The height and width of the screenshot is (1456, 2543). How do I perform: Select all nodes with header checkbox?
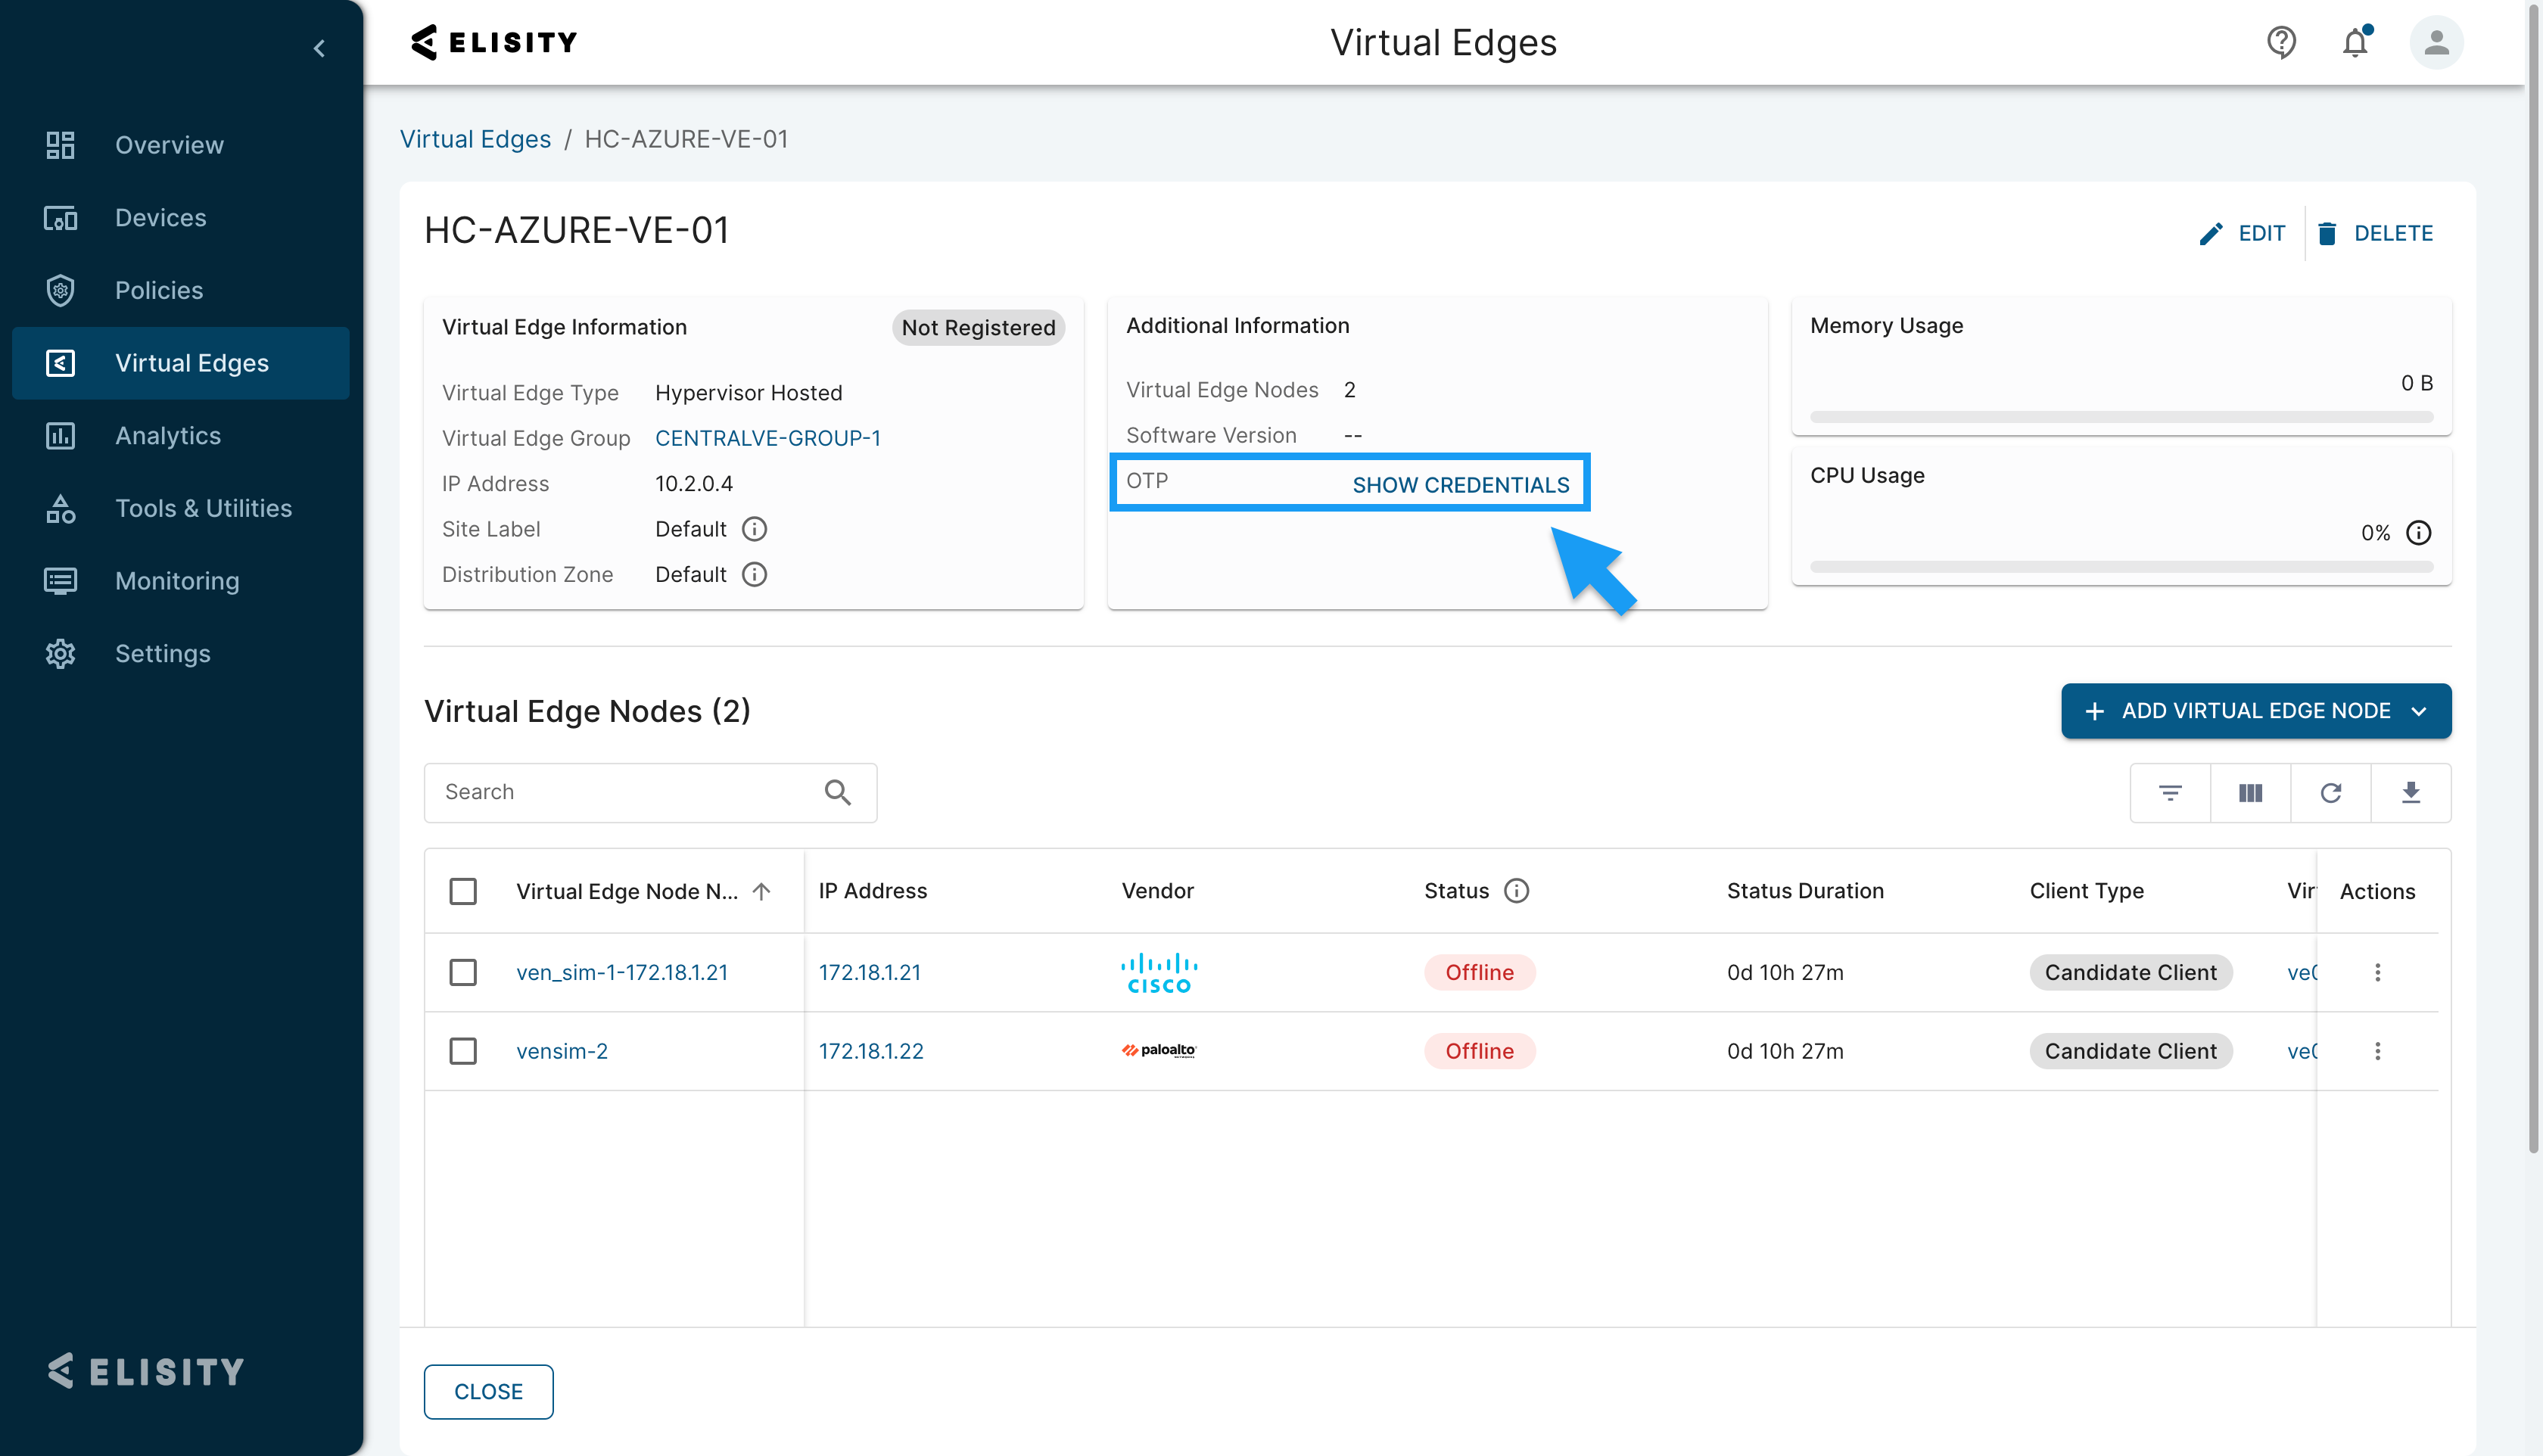pos(463,891)
